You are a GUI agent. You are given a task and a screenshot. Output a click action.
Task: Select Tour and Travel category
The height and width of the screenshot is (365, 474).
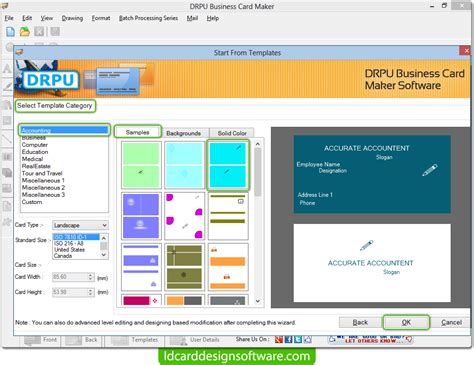click(42, 173)
